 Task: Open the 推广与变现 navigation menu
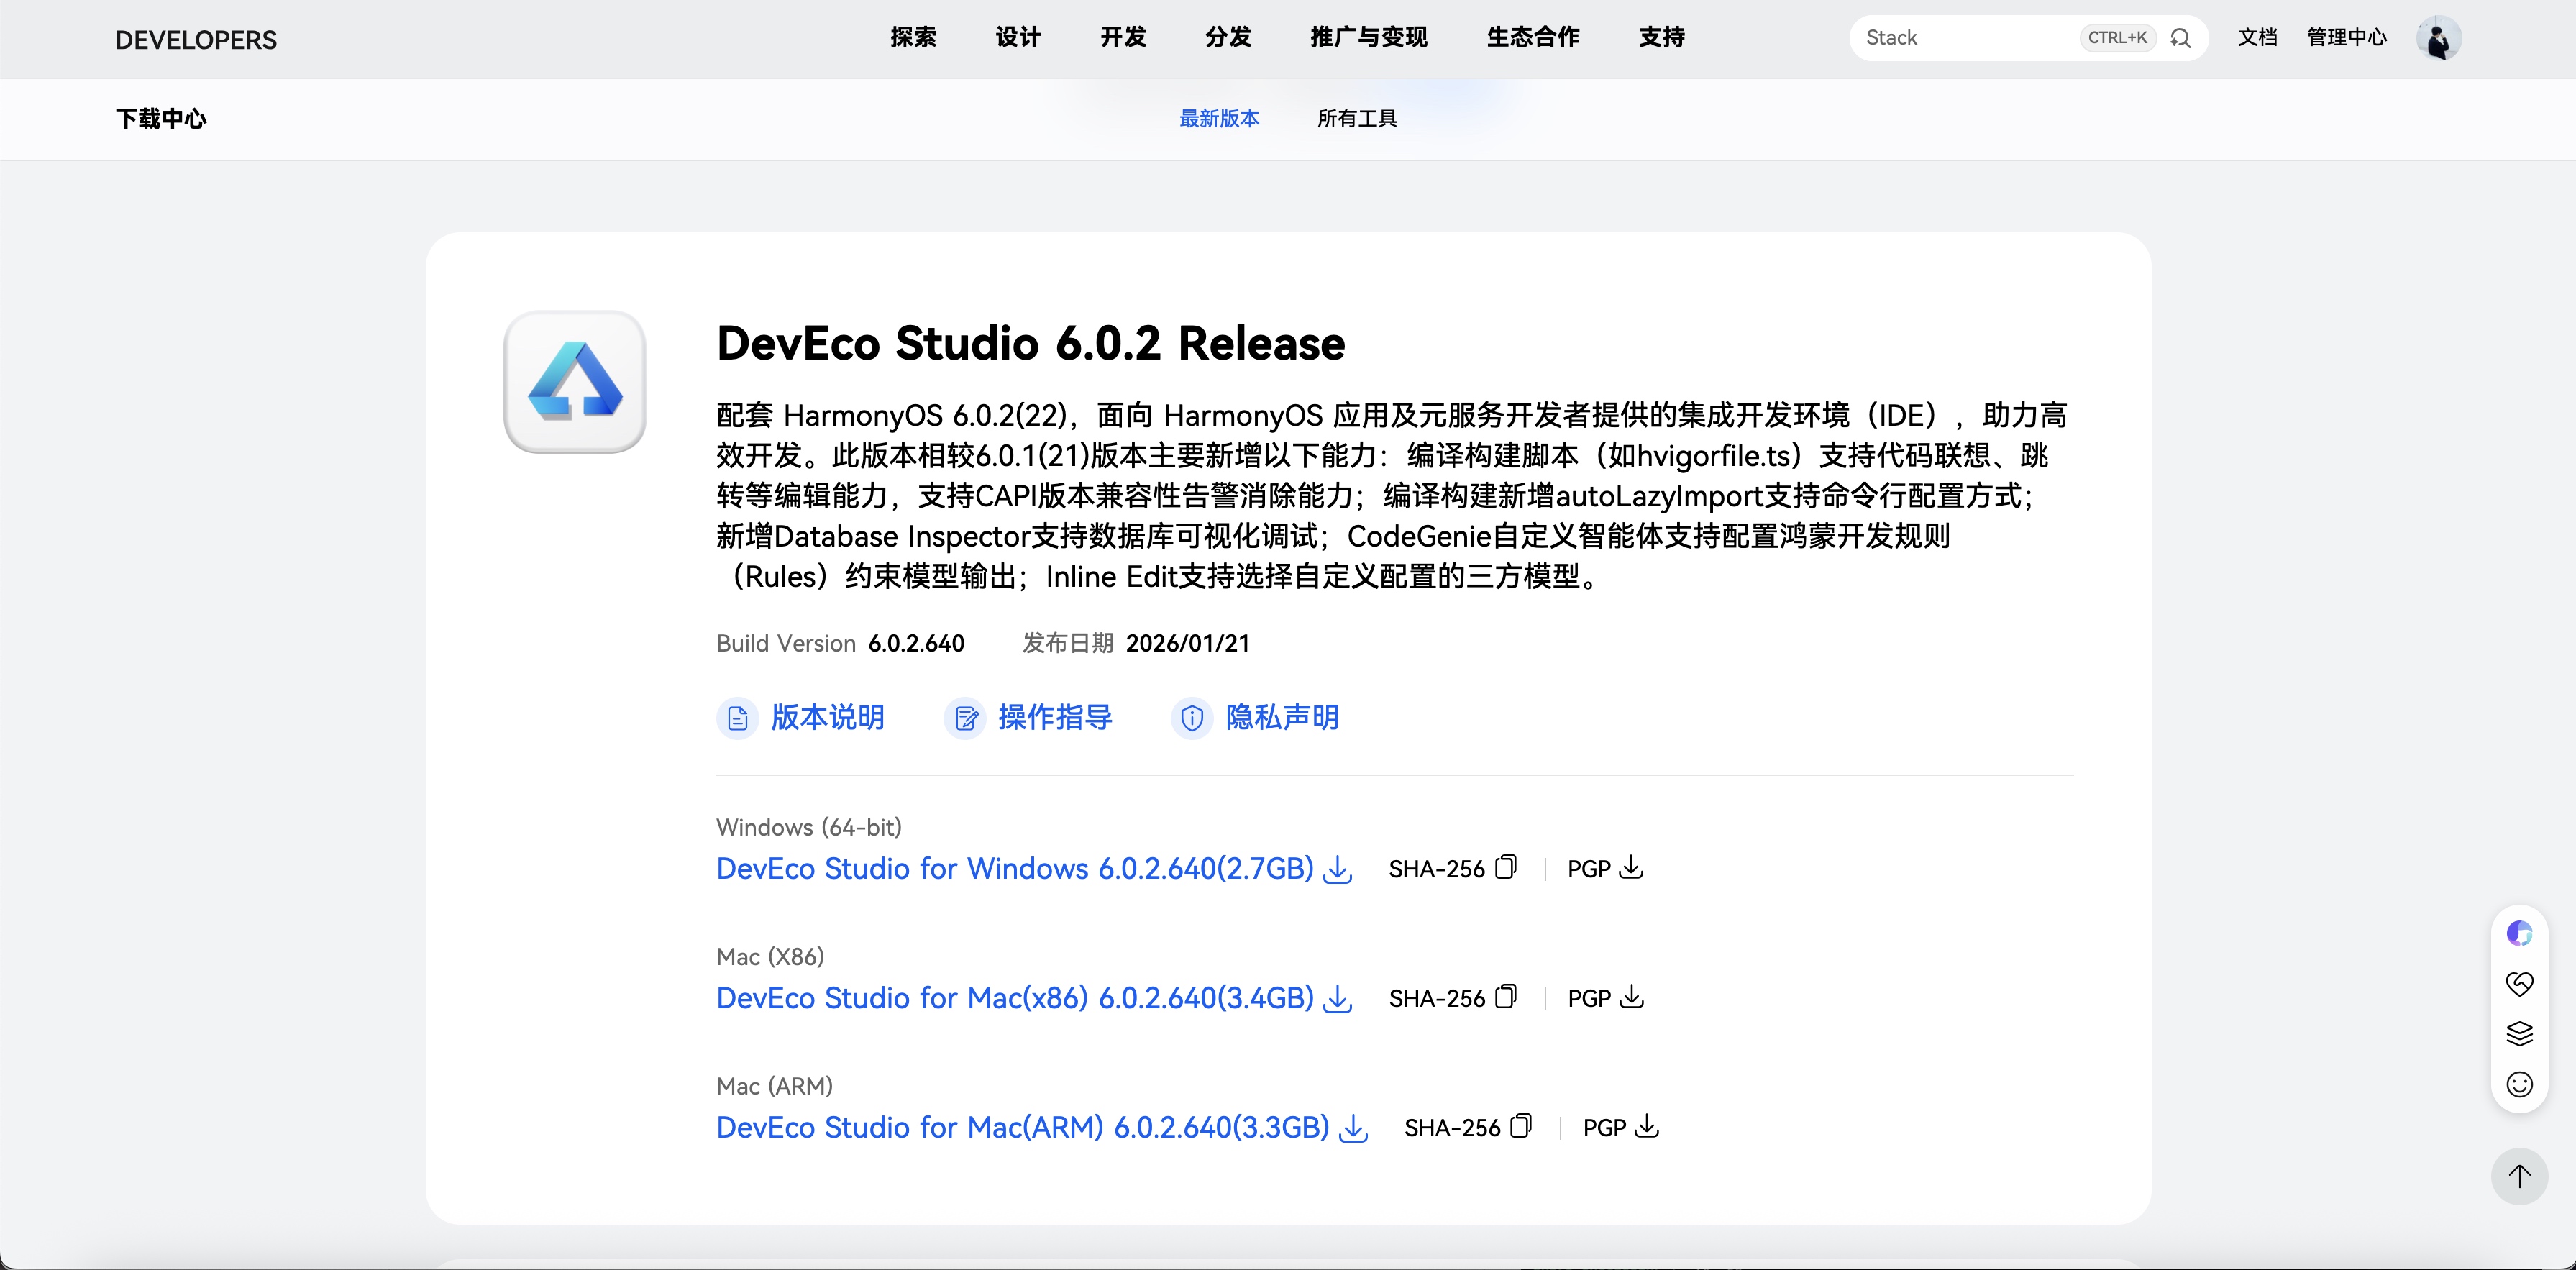1369,37
